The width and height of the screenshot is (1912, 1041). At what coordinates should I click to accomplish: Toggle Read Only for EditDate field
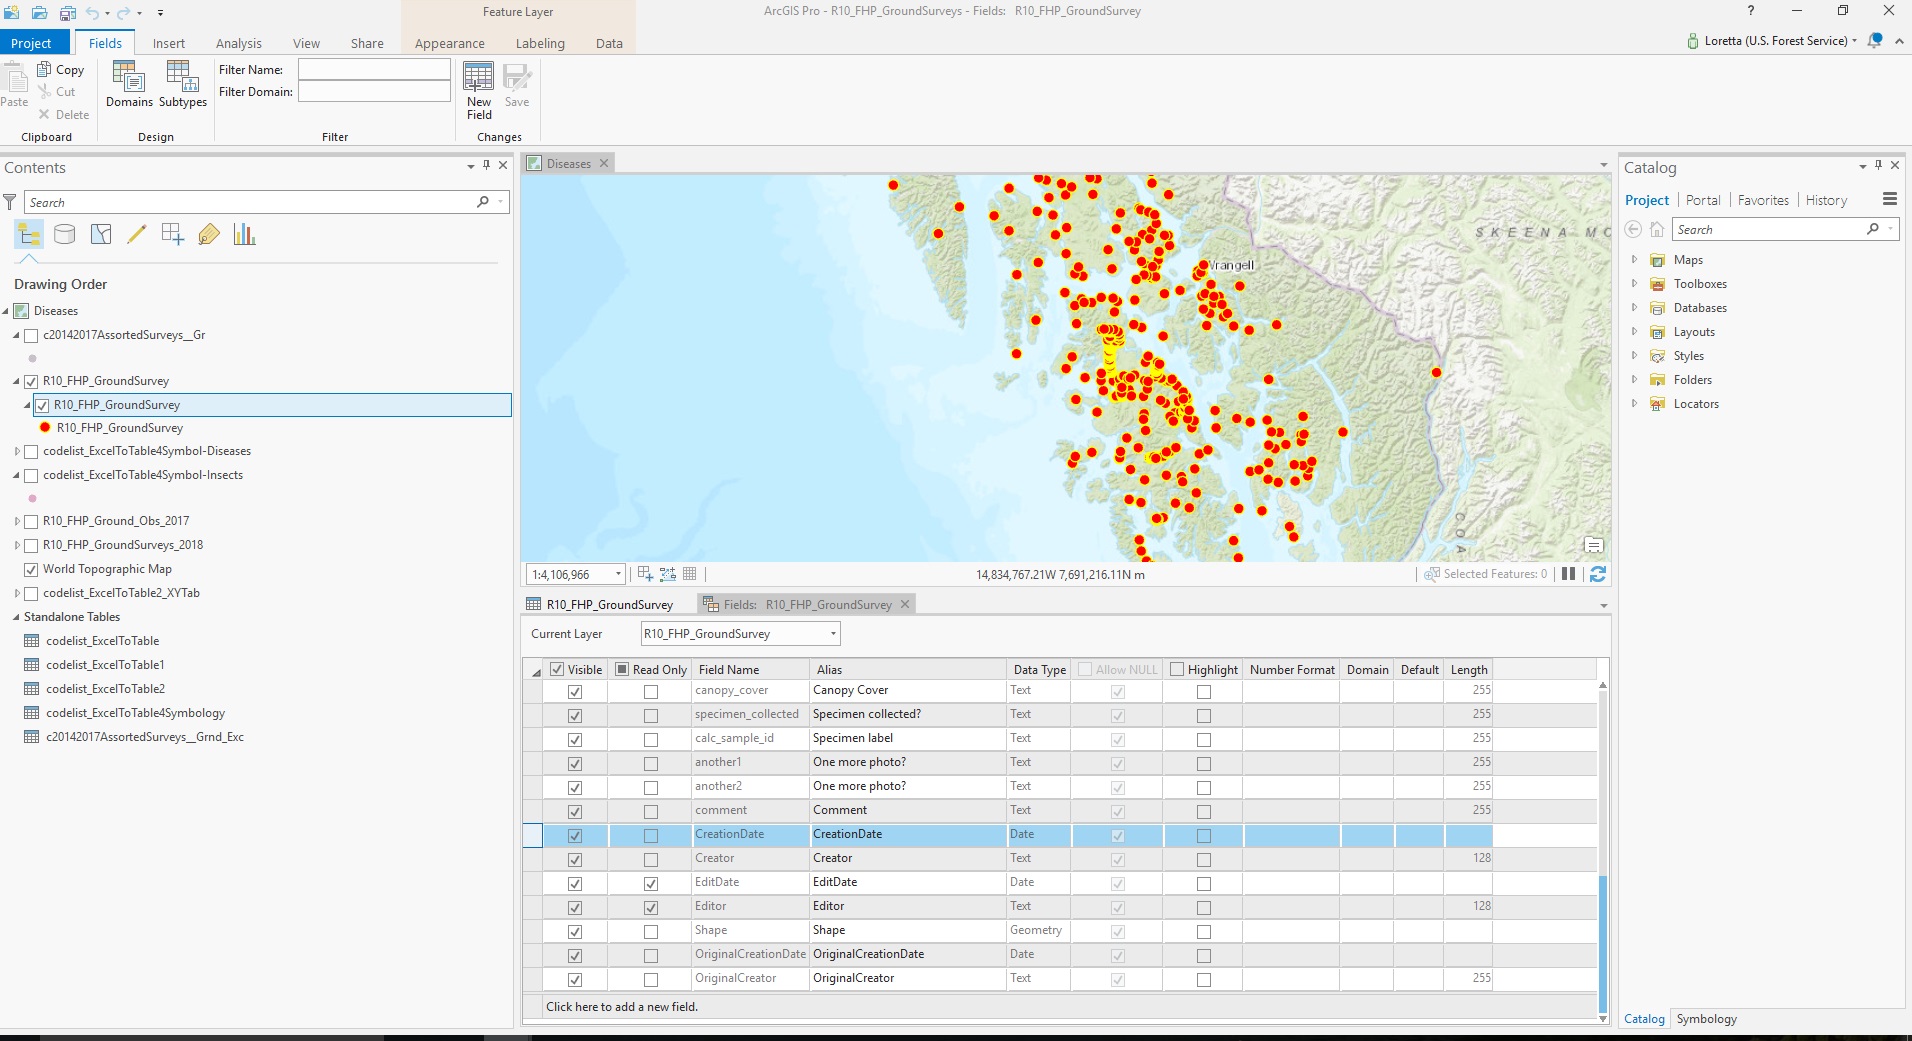tap(651, 884)
